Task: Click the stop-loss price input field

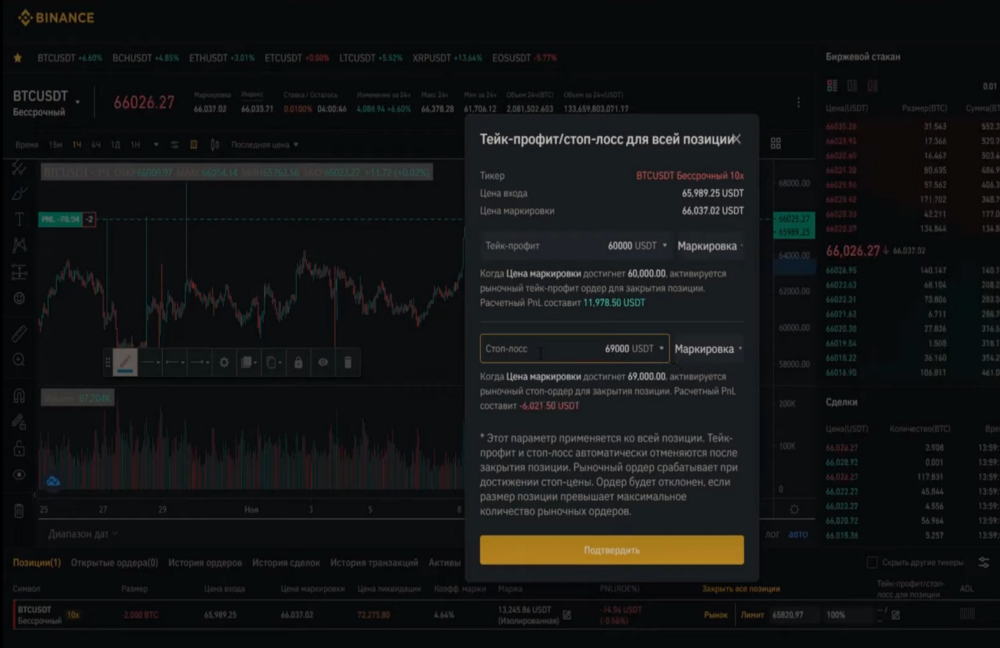Action: (x=575, y=349)
